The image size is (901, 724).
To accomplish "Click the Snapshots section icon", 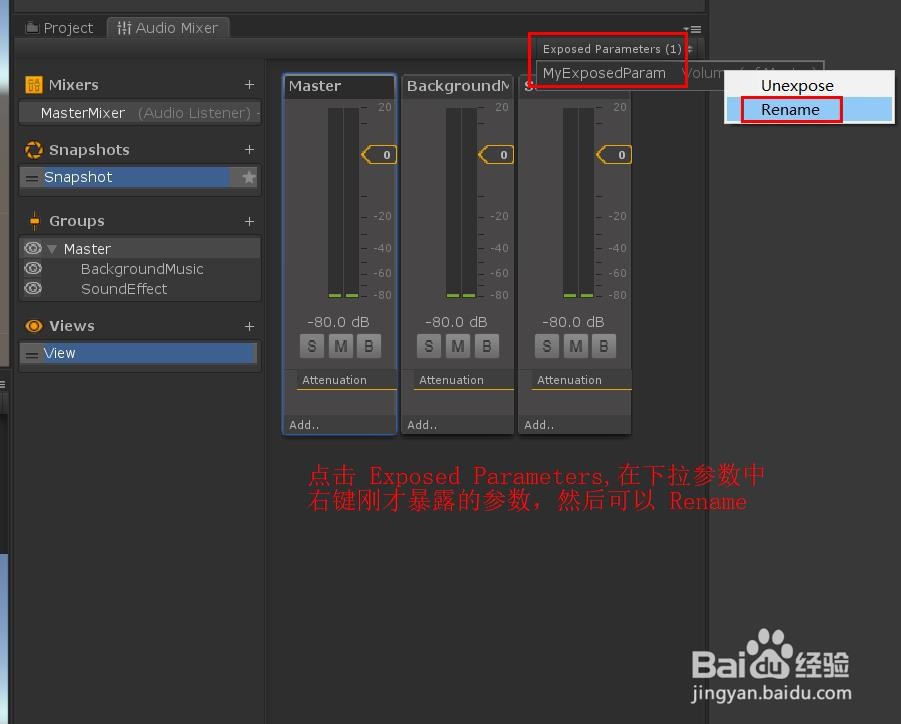I will (x=34, y=150).
